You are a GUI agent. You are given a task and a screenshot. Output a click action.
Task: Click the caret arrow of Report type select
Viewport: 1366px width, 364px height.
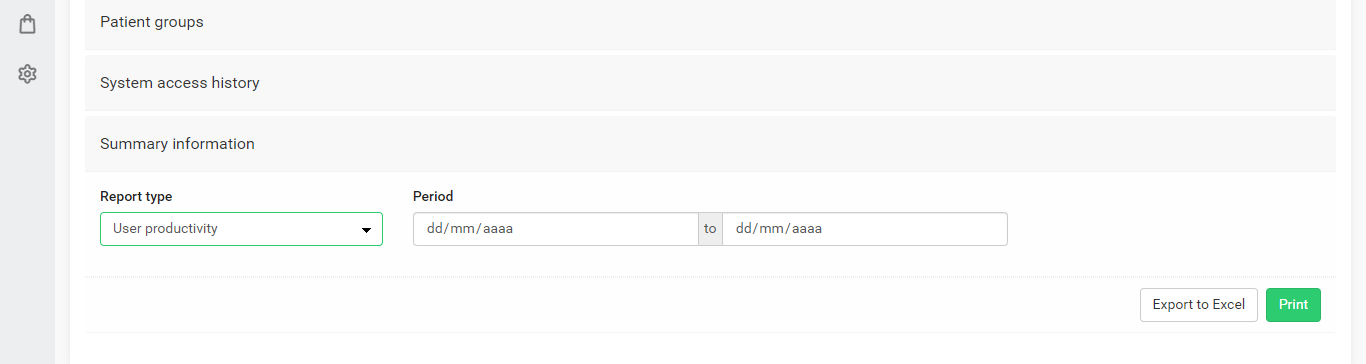tap(366, 230)
